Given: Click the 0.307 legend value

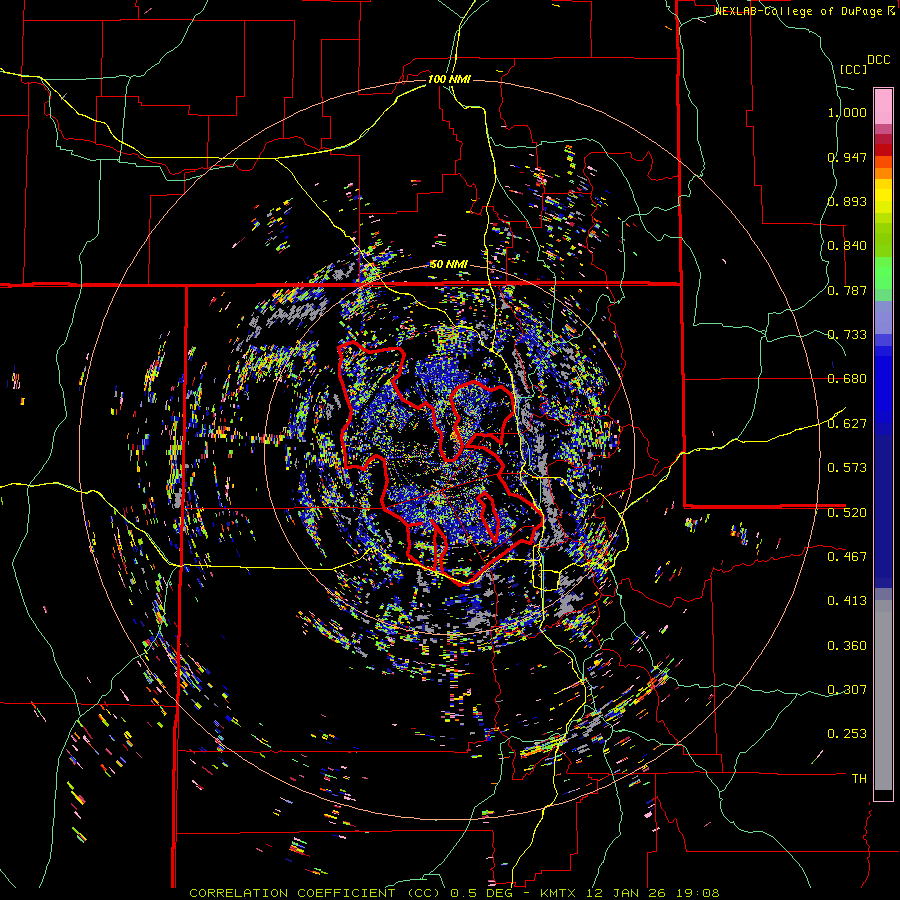Looking at the screenshot, I should (x=847, y=690).
